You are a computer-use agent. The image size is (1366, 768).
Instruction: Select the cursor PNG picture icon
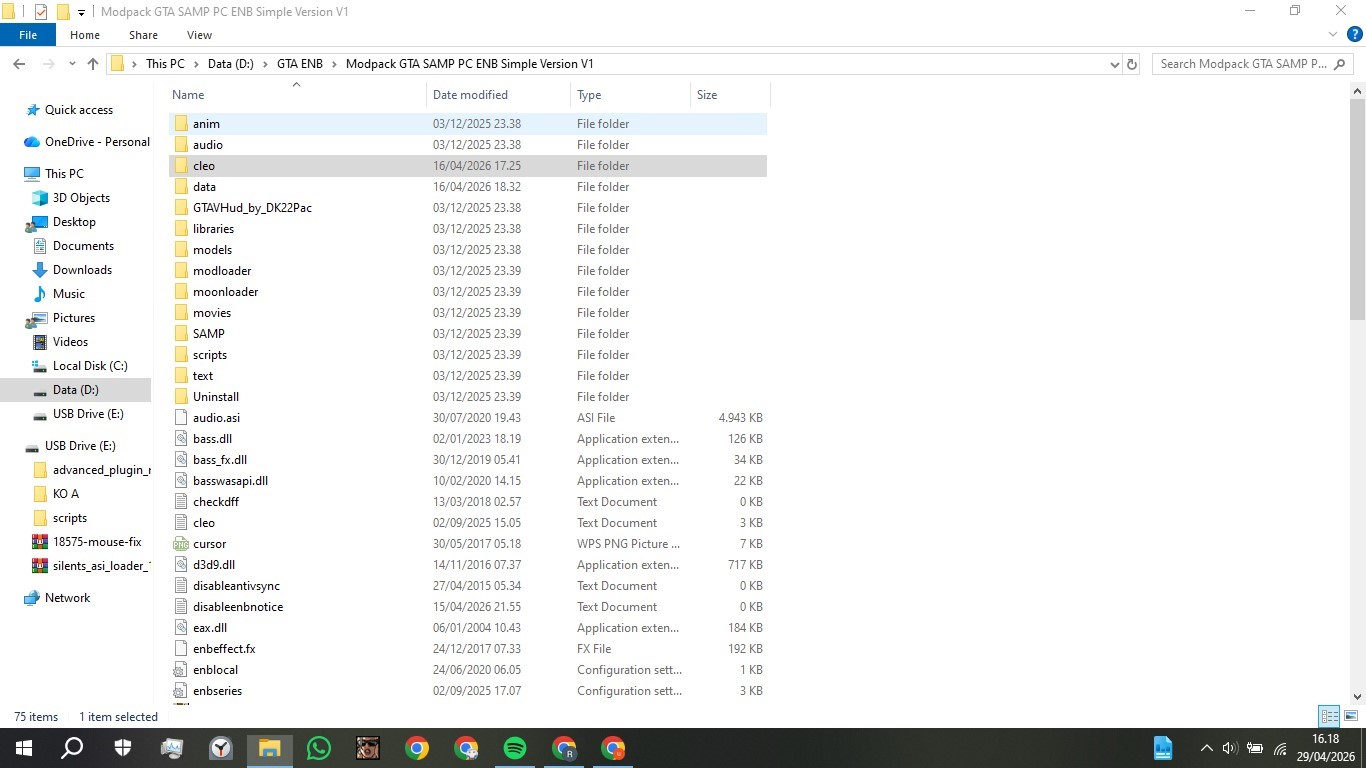pos(181,544)
